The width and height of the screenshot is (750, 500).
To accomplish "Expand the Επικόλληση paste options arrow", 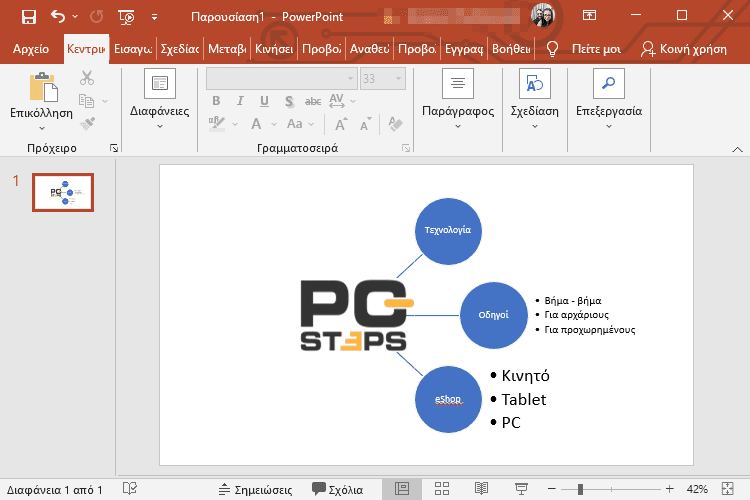I will pos(42,128).
